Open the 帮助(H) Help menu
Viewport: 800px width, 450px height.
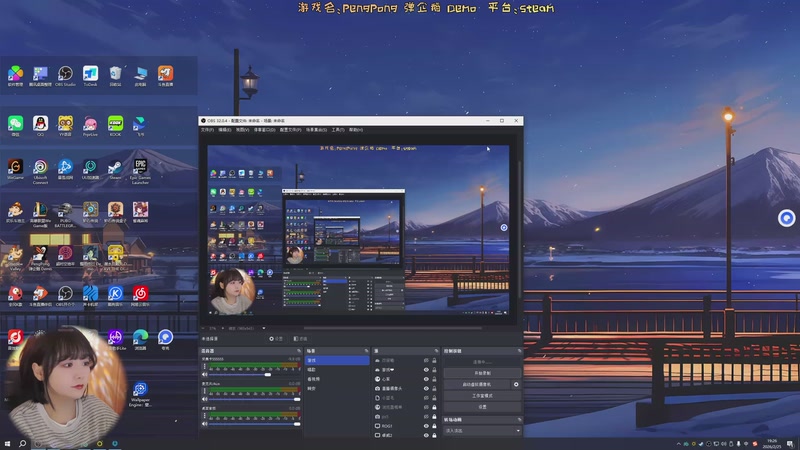[356, 130]
